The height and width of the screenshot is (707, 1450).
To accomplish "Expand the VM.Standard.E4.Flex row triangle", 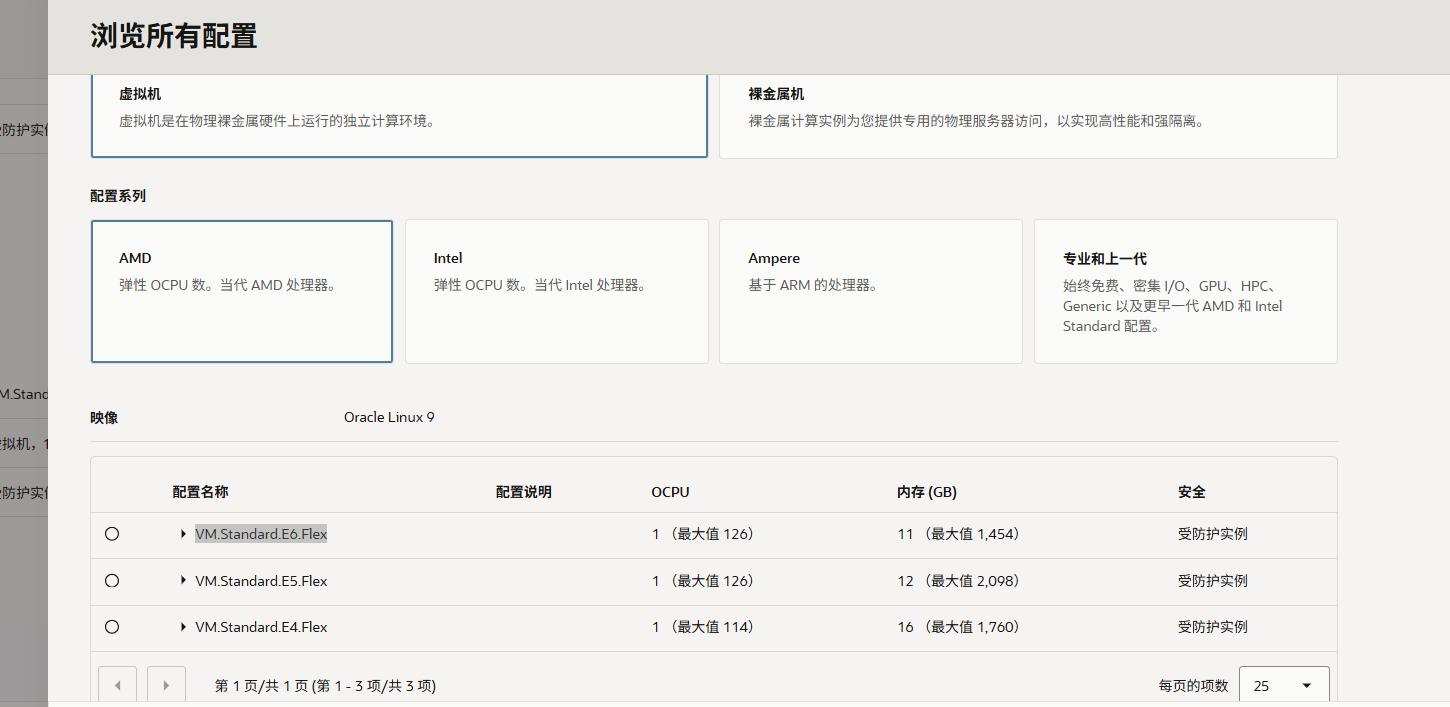I will (x=183, y=626).
